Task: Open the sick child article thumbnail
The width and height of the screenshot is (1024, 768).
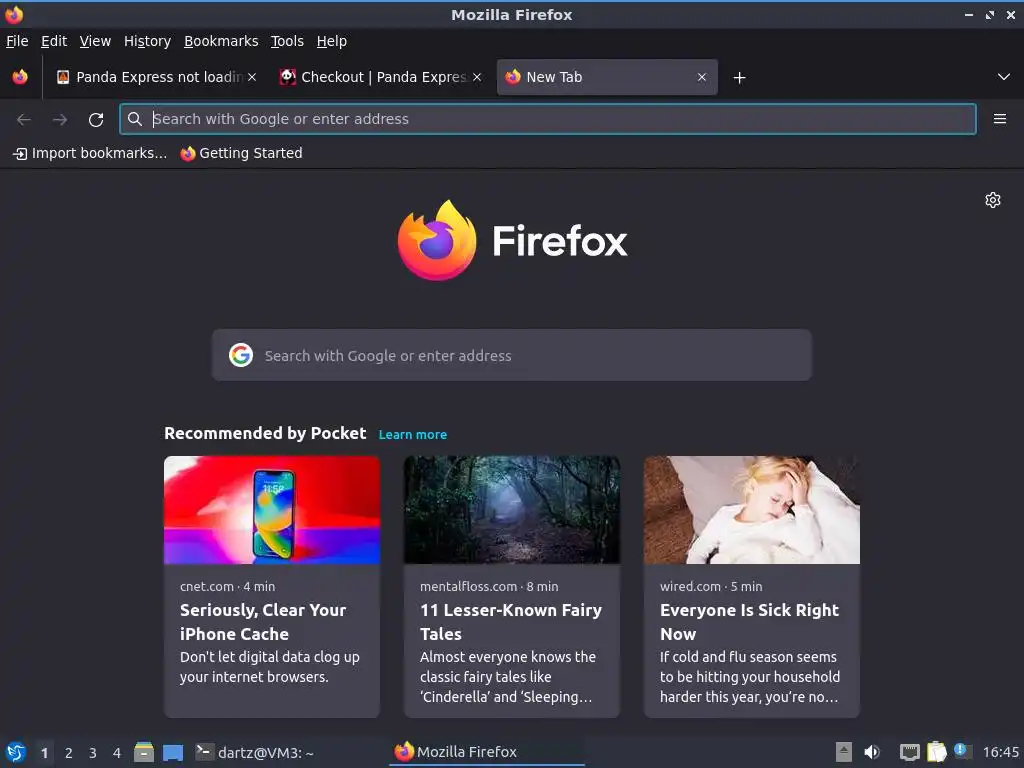Action: click(x=752, y=509)
